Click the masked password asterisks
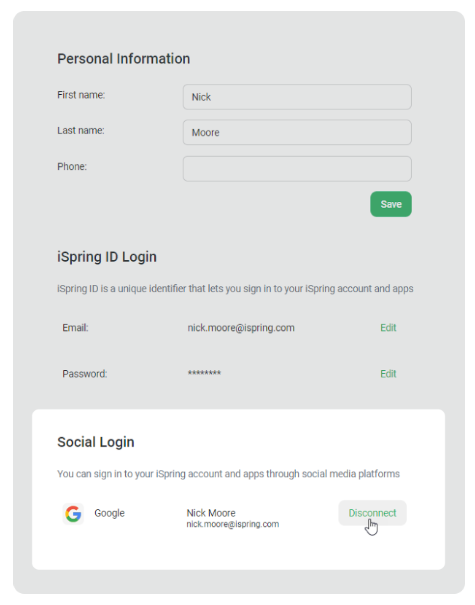475x605 pixels. pos(204,373)
